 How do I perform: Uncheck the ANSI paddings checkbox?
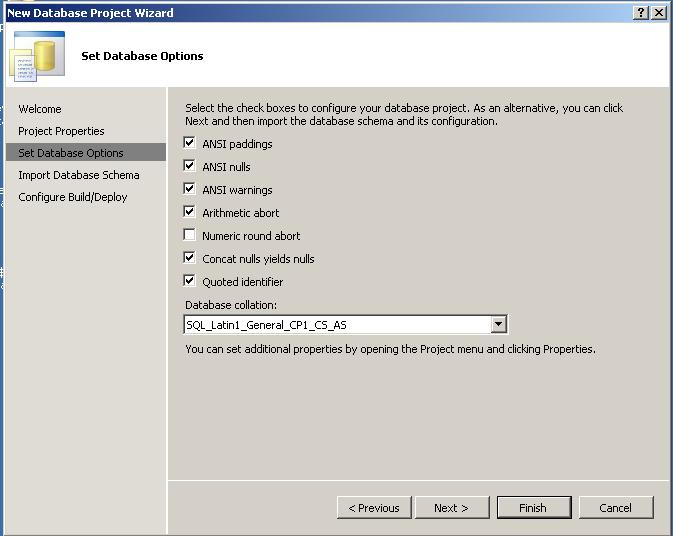click(x=189, y=143)
